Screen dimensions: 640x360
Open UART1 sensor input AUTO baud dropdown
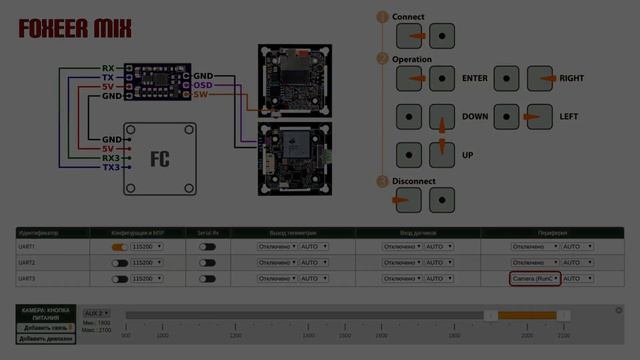(x=439, y=247)
